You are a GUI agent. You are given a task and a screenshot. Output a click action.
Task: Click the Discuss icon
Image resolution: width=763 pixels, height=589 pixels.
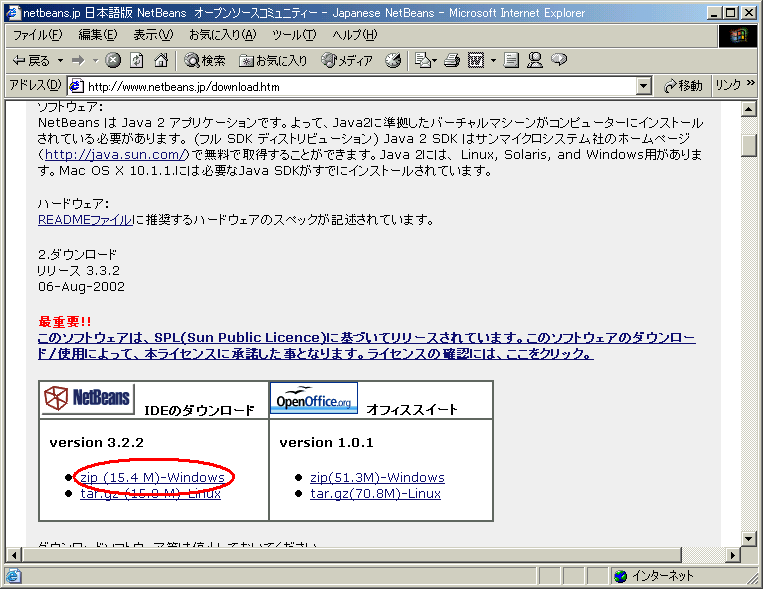pyautogui.click(x=511, y=60)
